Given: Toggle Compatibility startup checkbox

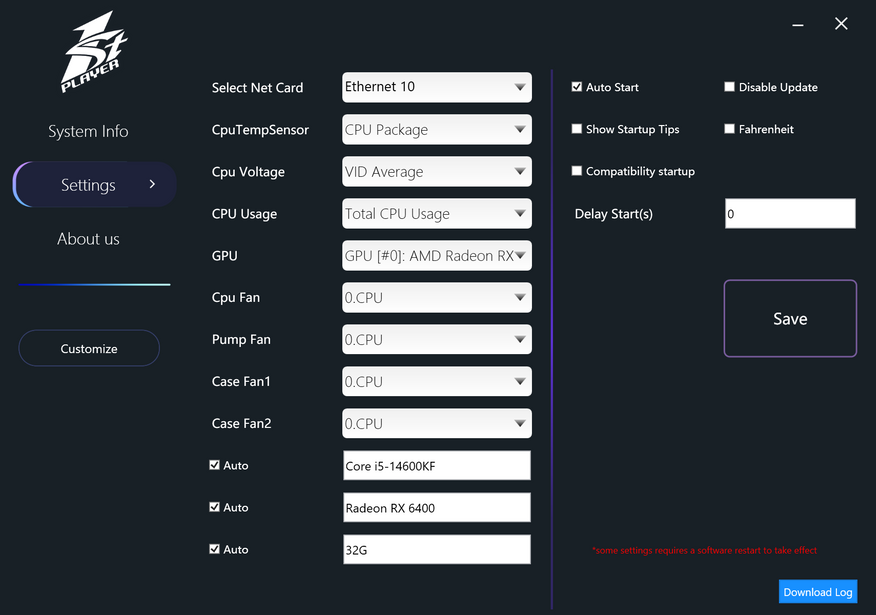Looking at the screenshot, I should [x=577, y=171].
